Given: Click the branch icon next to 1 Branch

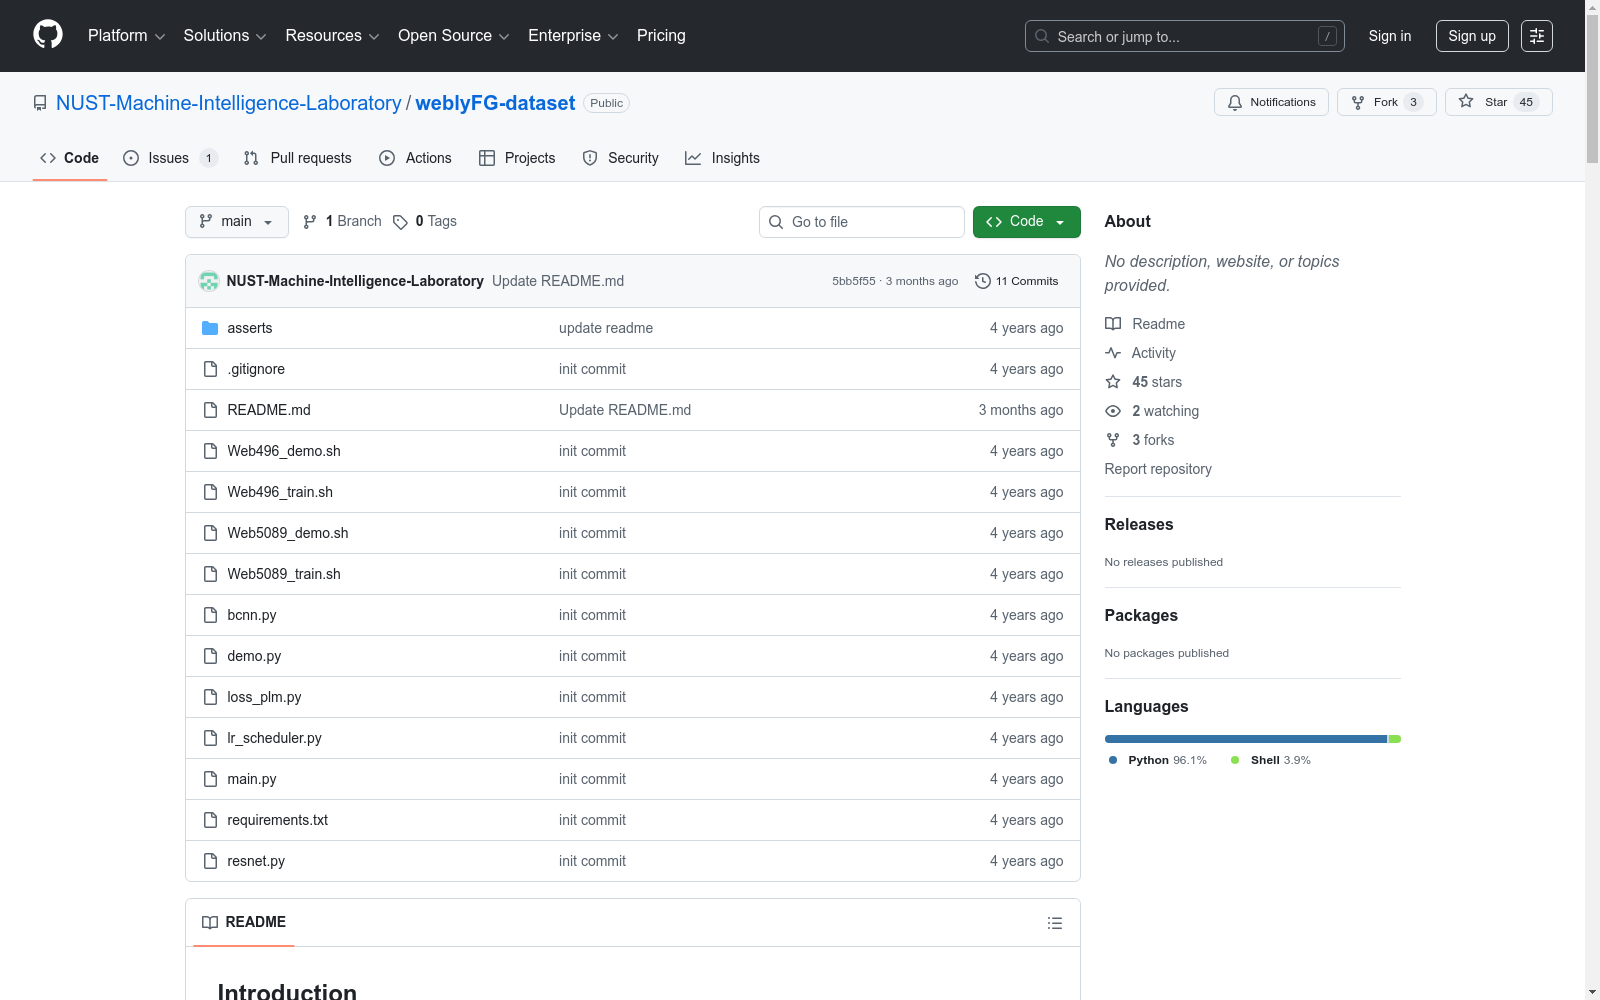Looking at the screenshot, I should tap(310, 222).
